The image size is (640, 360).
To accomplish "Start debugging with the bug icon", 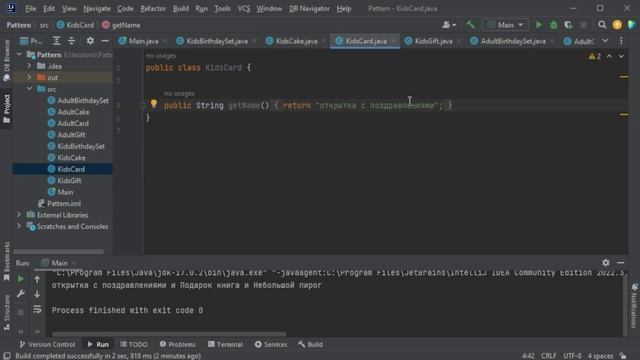I will click(x=553, y=25).
